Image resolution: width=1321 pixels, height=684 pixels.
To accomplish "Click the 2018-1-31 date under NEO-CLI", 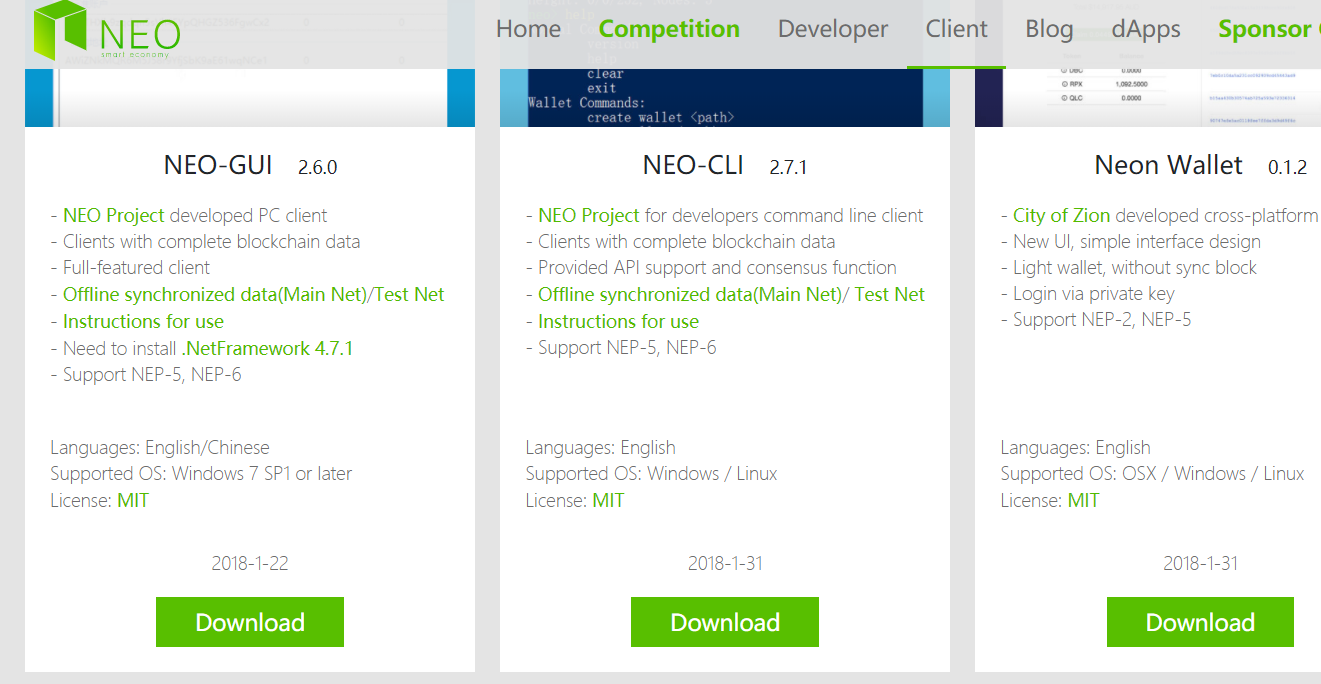I will click(x=725, y=563).
